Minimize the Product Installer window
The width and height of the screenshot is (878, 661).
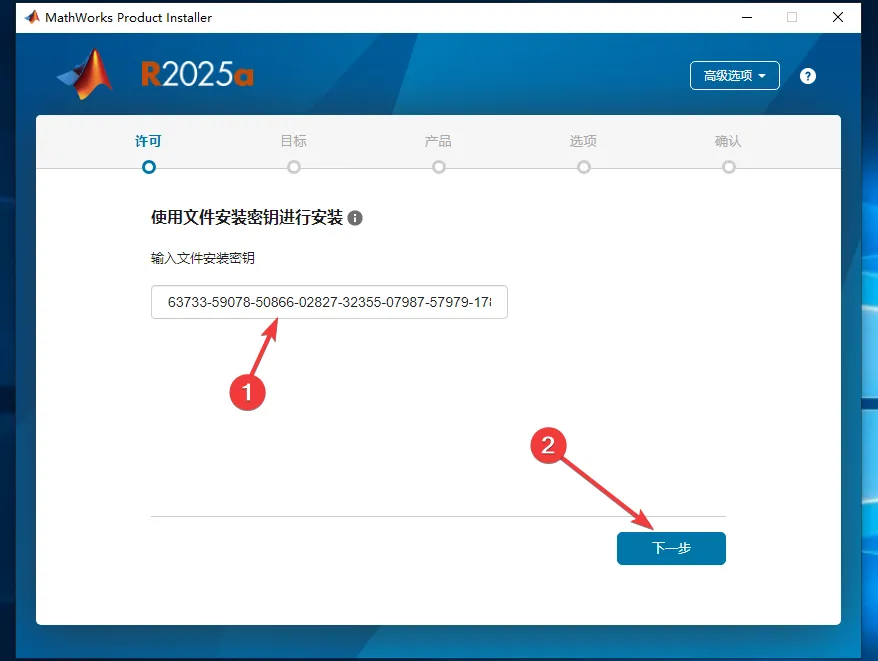click(745, 17)
